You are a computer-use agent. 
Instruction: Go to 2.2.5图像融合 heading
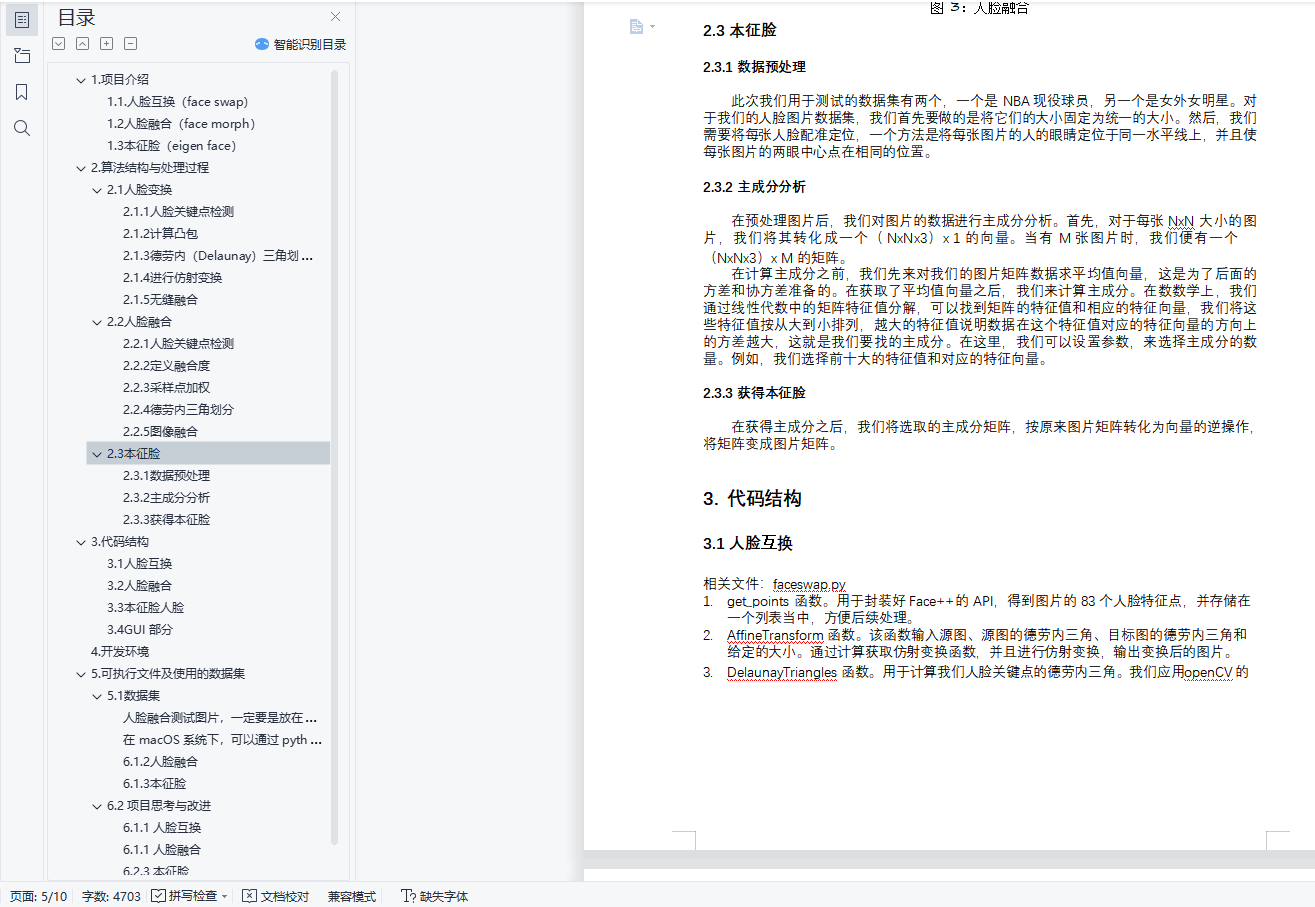point(160,432)
